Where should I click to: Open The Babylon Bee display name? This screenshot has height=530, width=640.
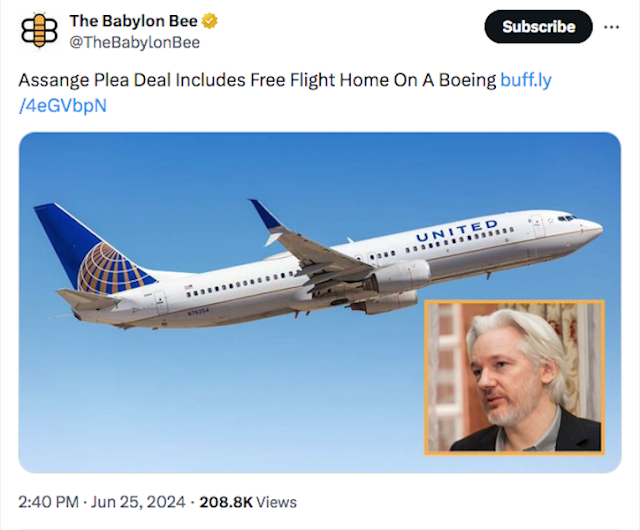pyautogui.click(x=133, y=21)
